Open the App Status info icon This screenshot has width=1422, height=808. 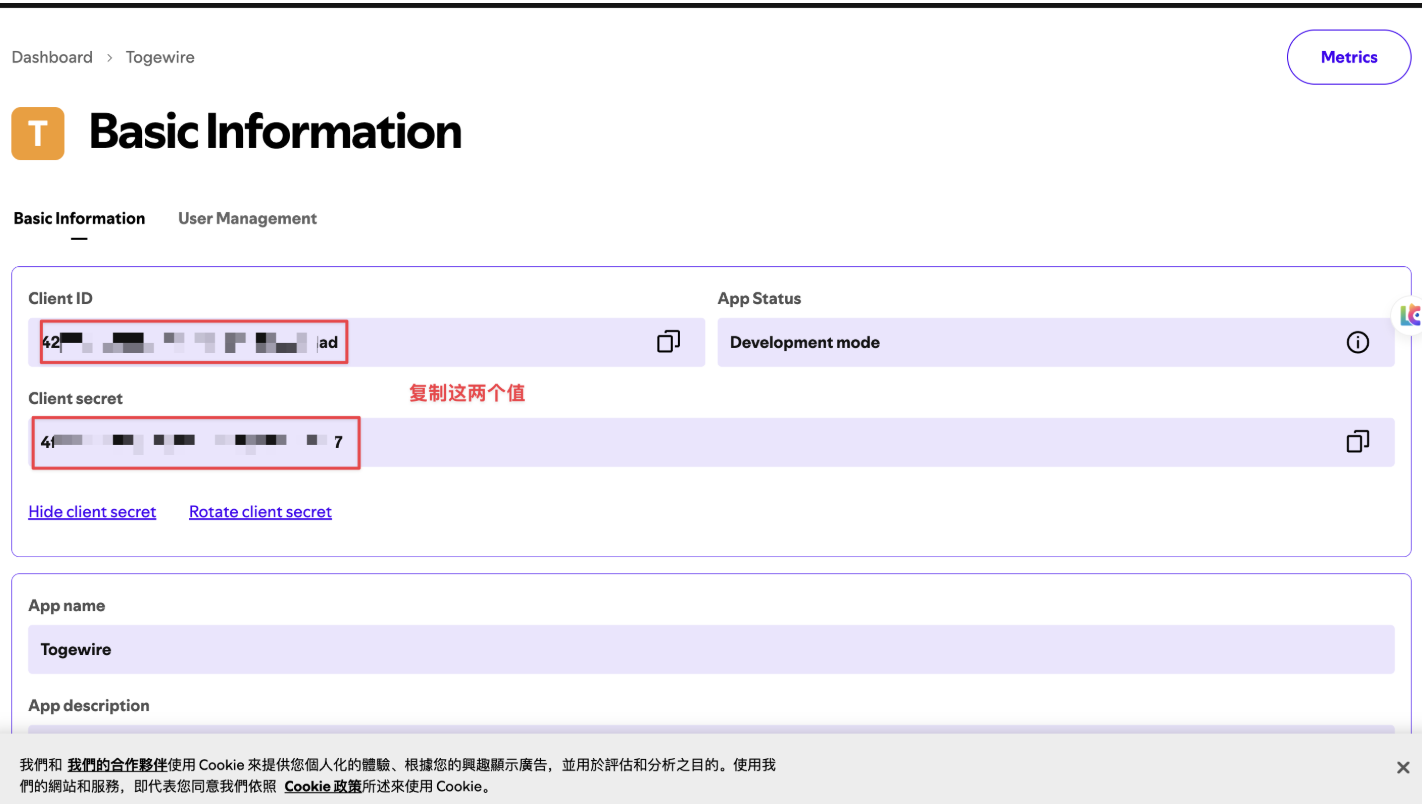(1357, 342)
